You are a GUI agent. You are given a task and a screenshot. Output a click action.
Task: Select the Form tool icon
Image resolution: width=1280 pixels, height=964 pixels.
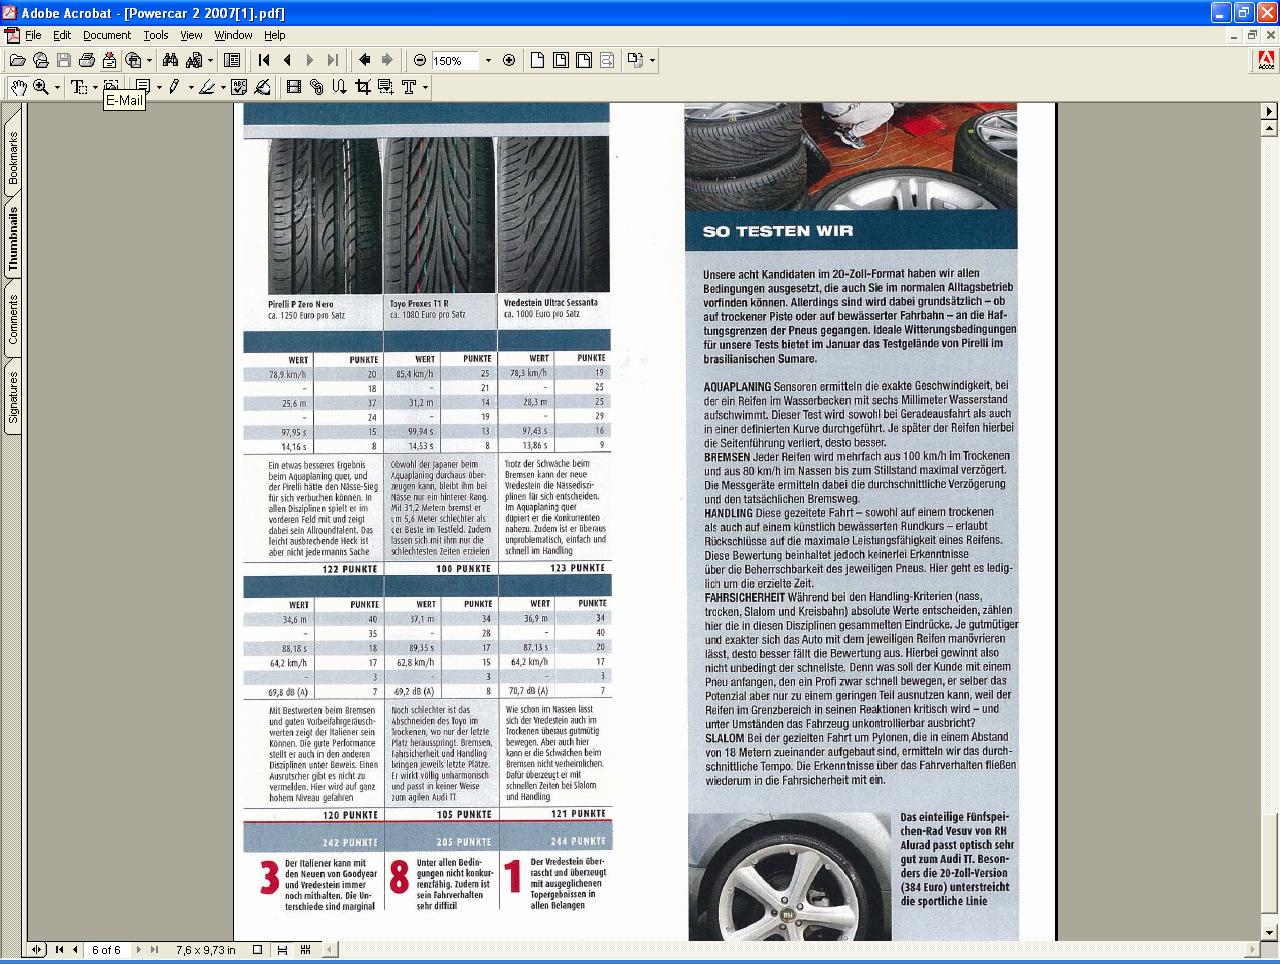click(x=386, y=87)
